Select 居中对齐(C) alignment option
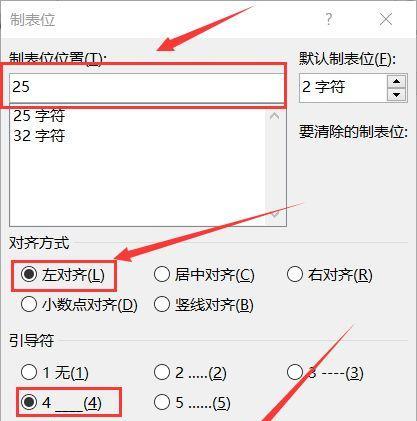The image size is (417, 421). coord(204,275)
